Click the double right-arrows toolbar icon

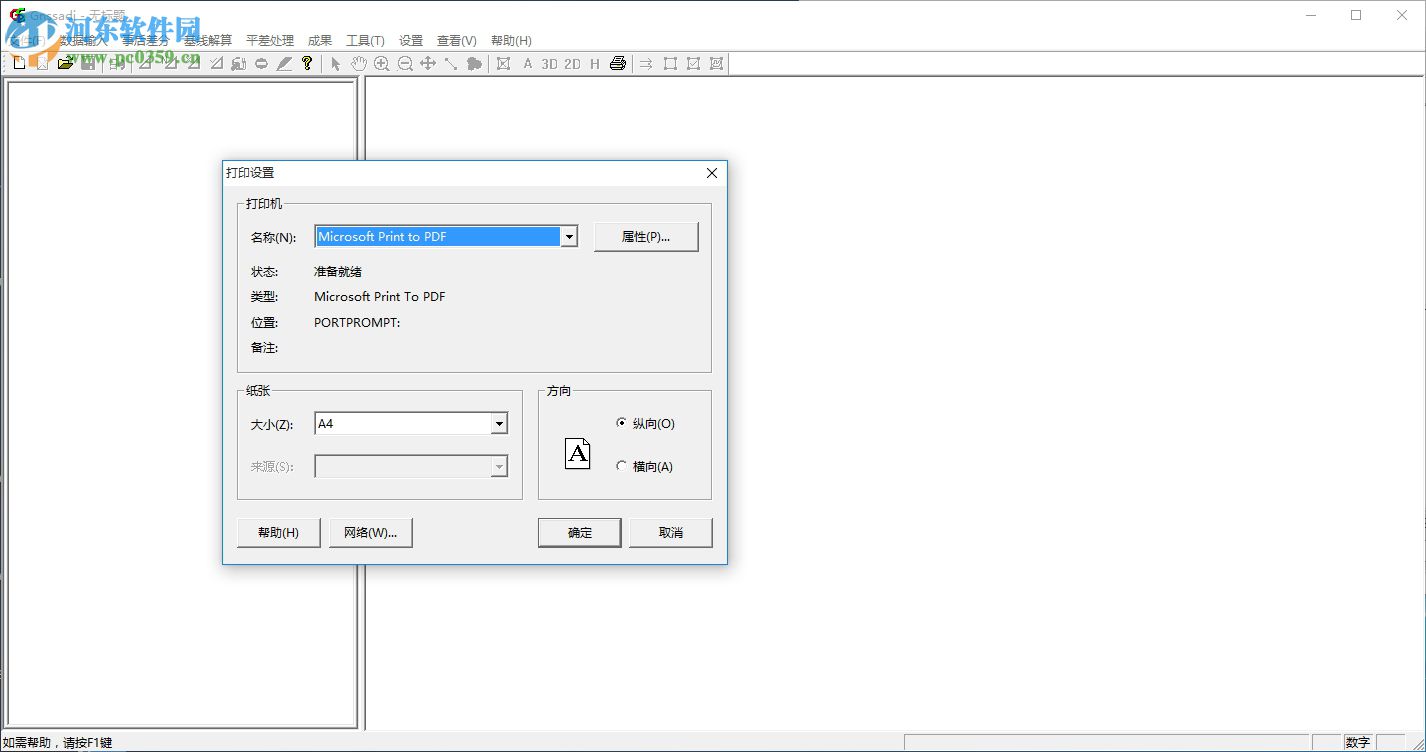[646, 63]
